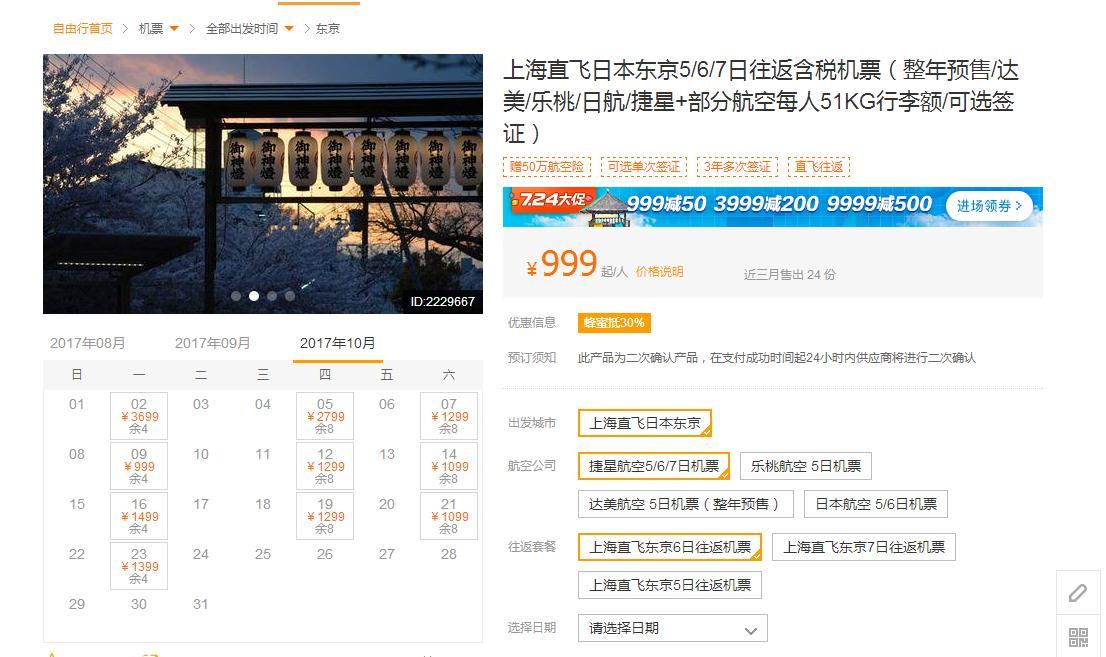Click calendar date 31

click(200, 605)
